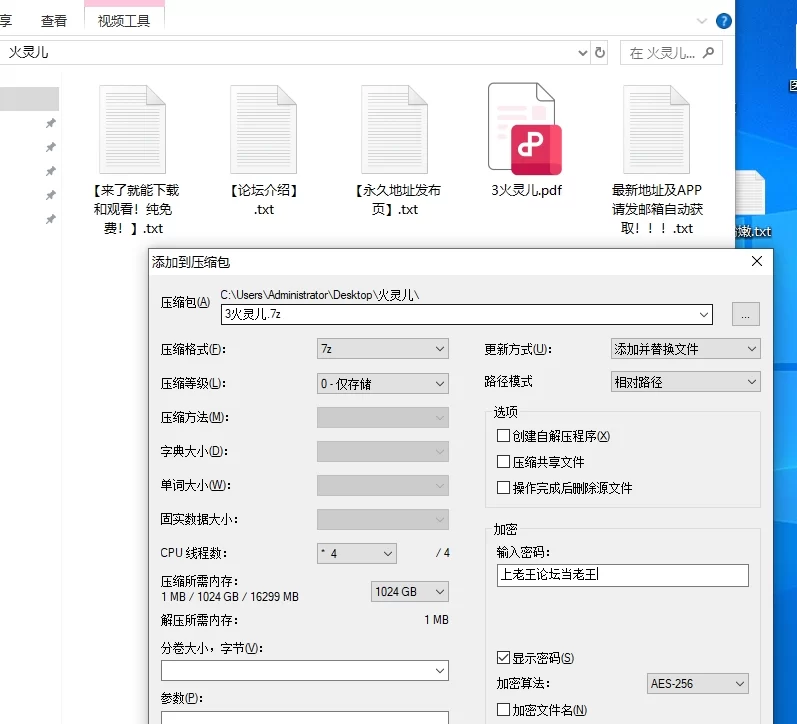Enable the 加密文件名 checkbox
This screenshot has height=724, width=797.
click(x=503, y=709)
